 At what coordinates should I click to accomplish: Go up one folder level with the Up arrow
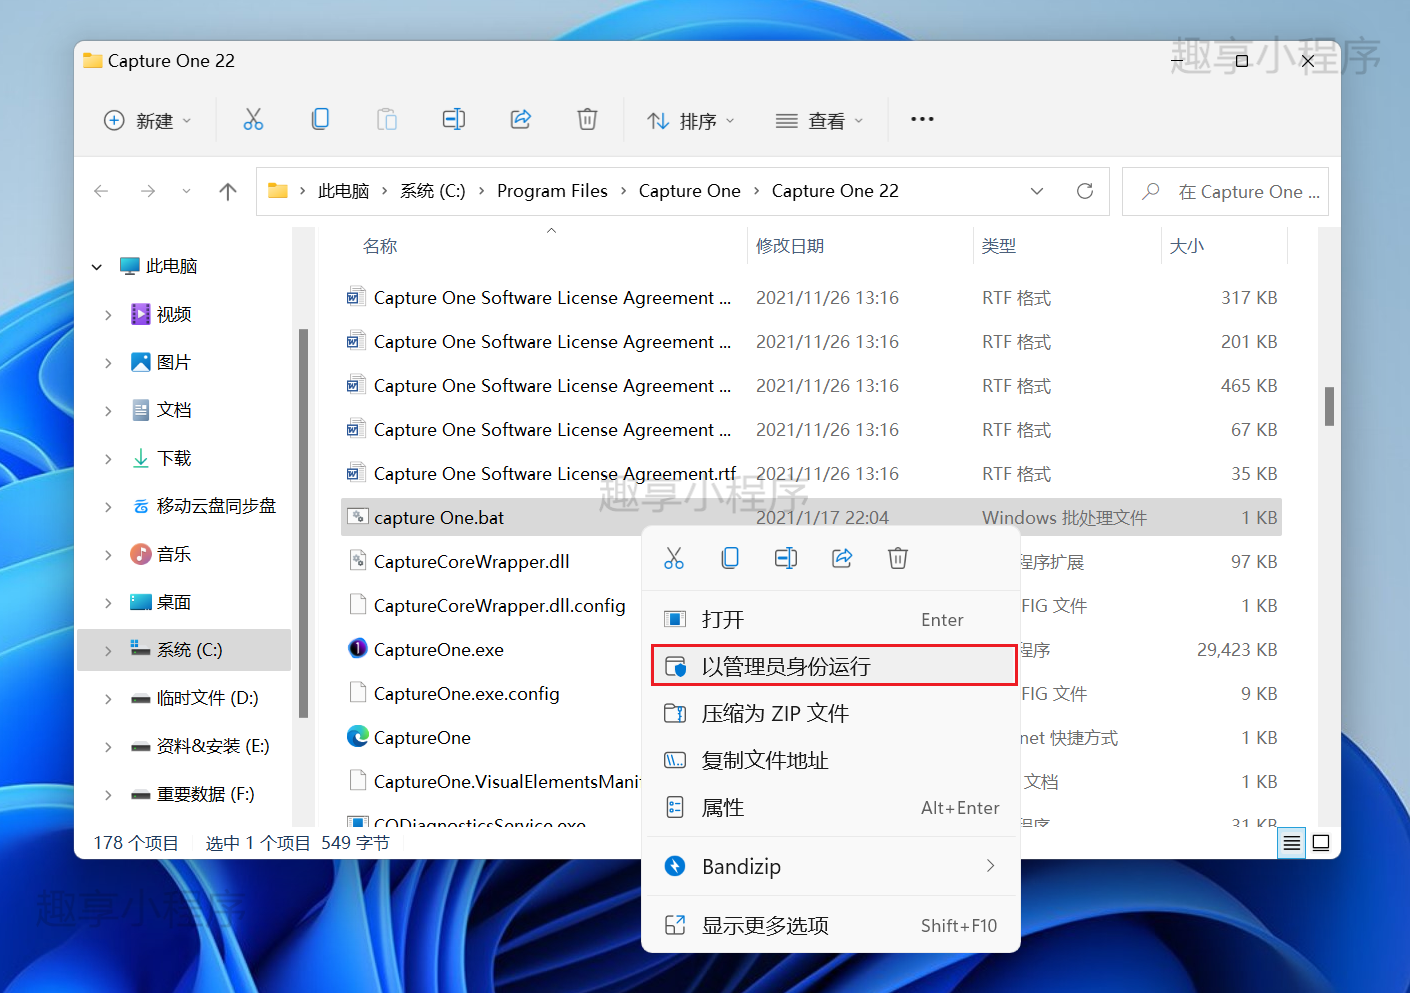(228, 191)
